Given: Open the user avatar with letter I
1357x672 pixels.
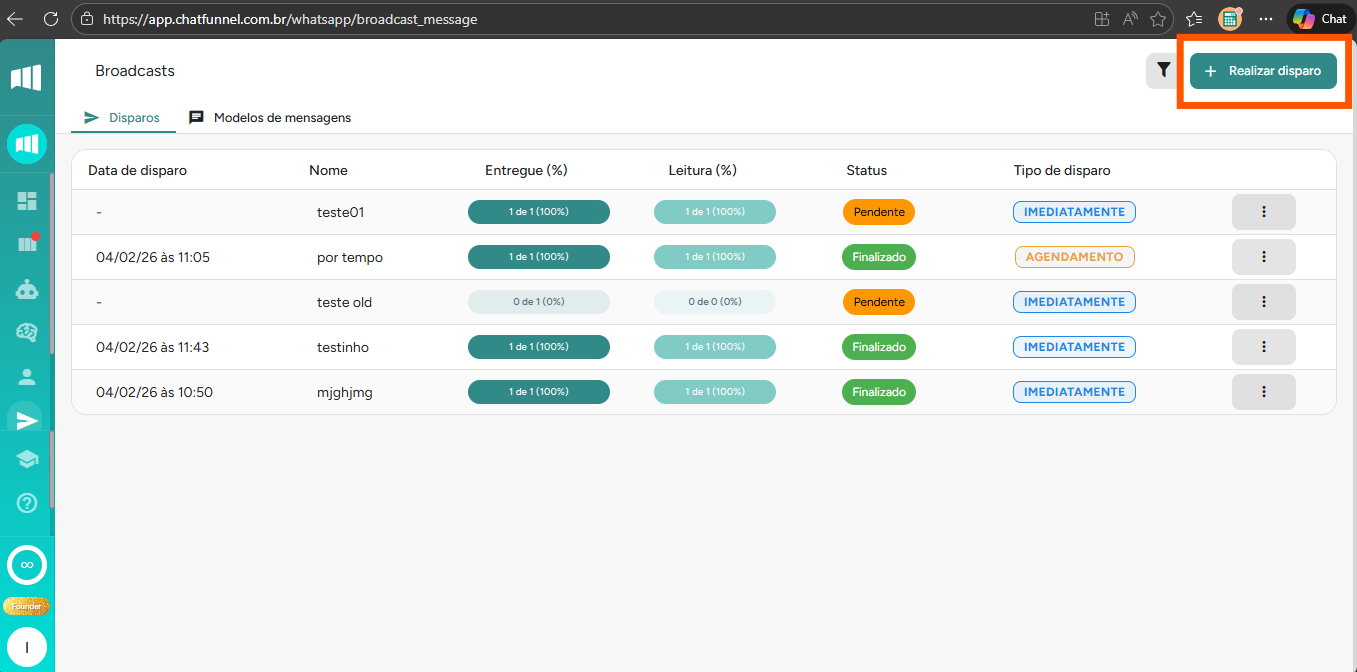Looking at the screenshot, I should pyautogui.click(x=27, y=648).
